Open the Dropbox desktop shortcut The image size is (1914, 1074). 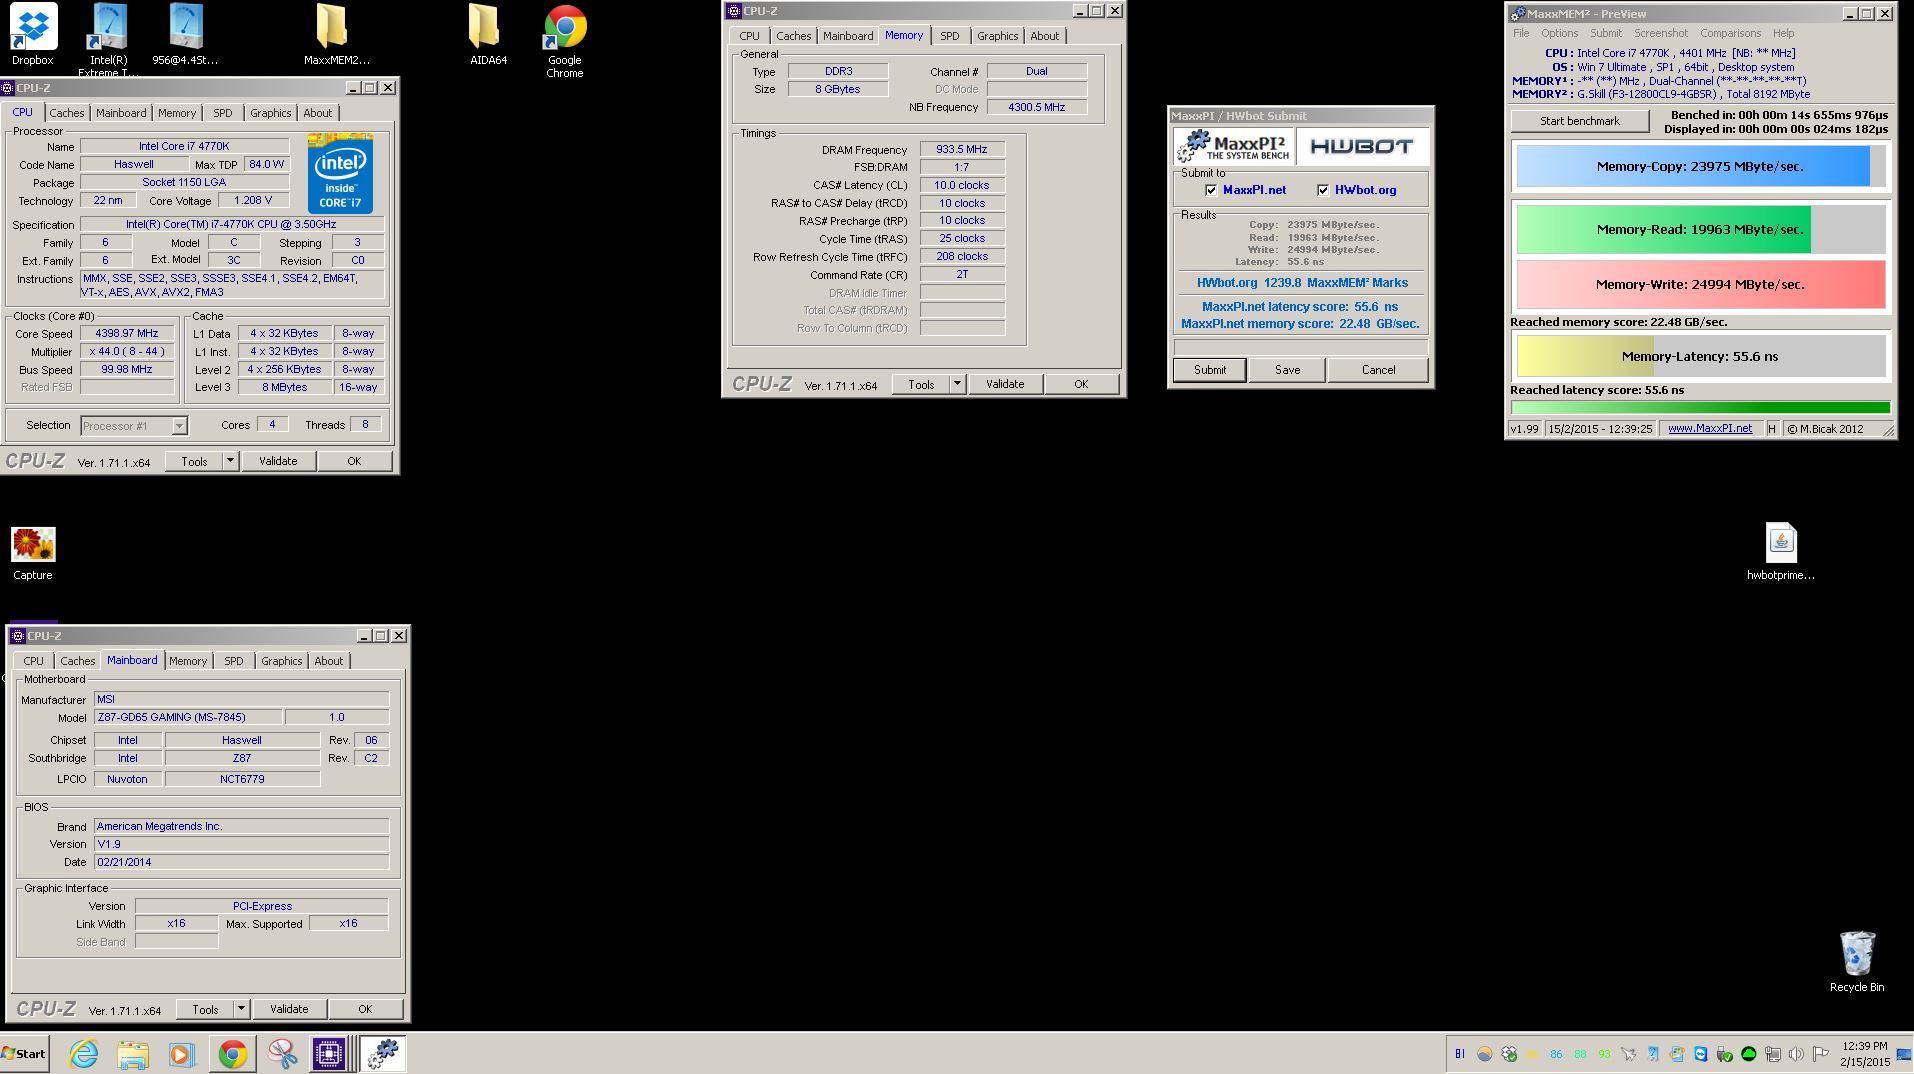[33, 35]
